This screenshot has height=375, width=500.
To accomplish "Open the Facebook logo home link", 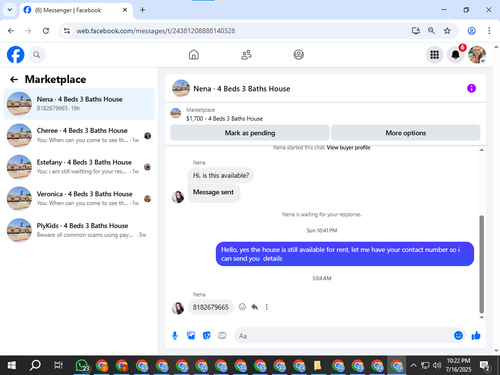I will tap(16, 55).
